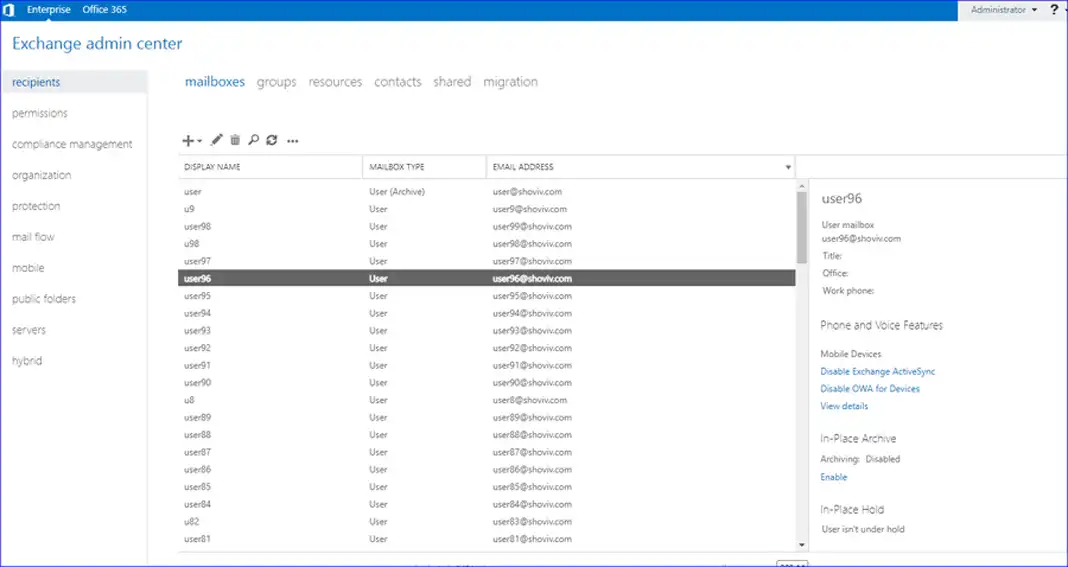Select mail flow in left navigation
The height and width of the screenshot is (567, 1068).
pyautogui.click(x=33, y=237)
